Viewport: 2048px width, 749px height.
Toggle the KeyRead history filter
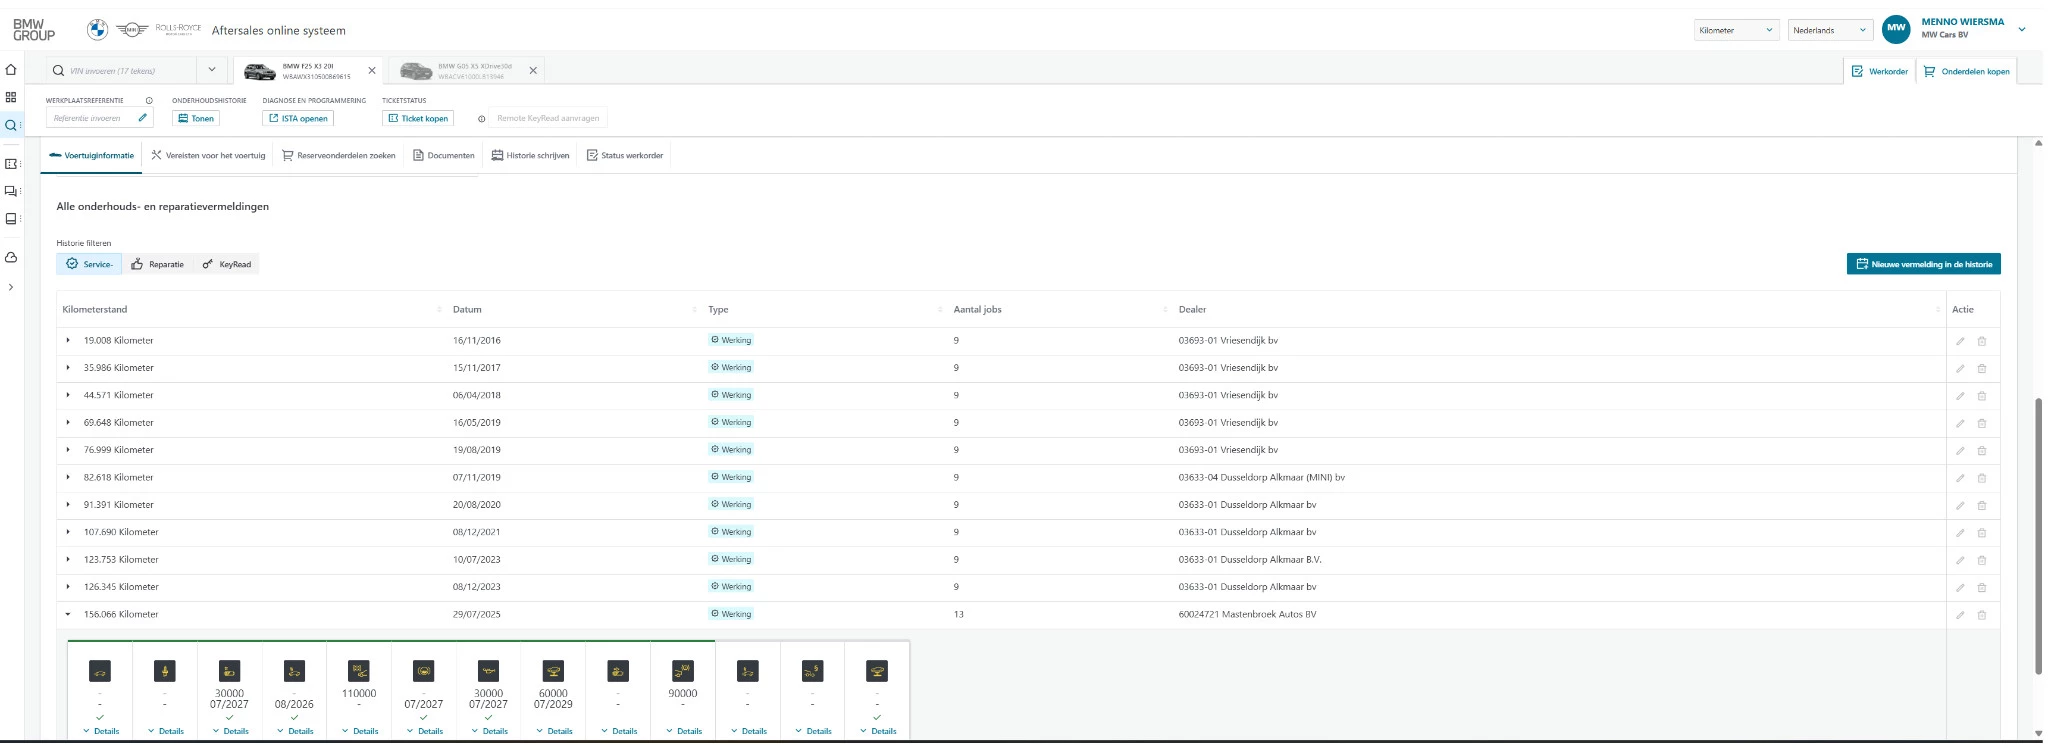click(226, 264)
